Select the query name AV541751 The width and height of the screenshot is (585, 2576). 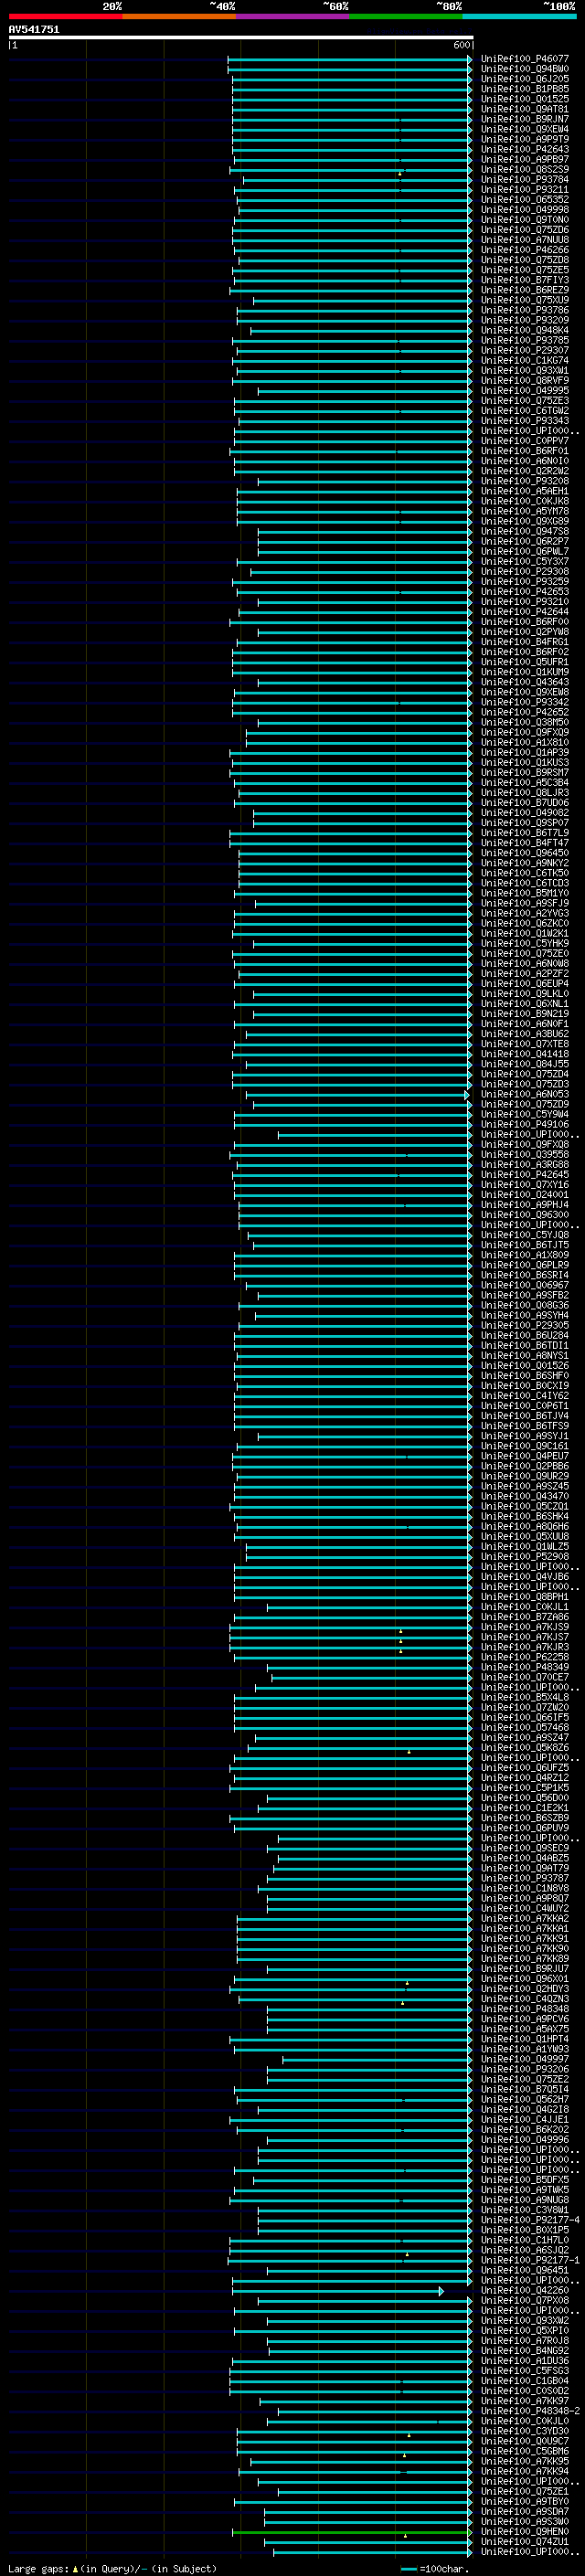(x=34, y=30)
